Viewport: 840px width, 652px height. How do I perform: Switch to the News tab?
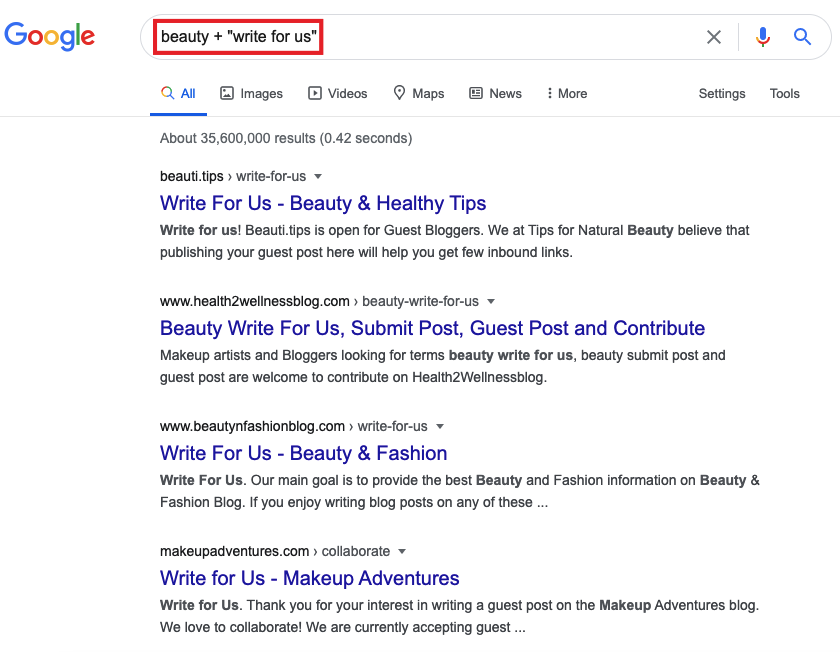(x=495, y=93)
